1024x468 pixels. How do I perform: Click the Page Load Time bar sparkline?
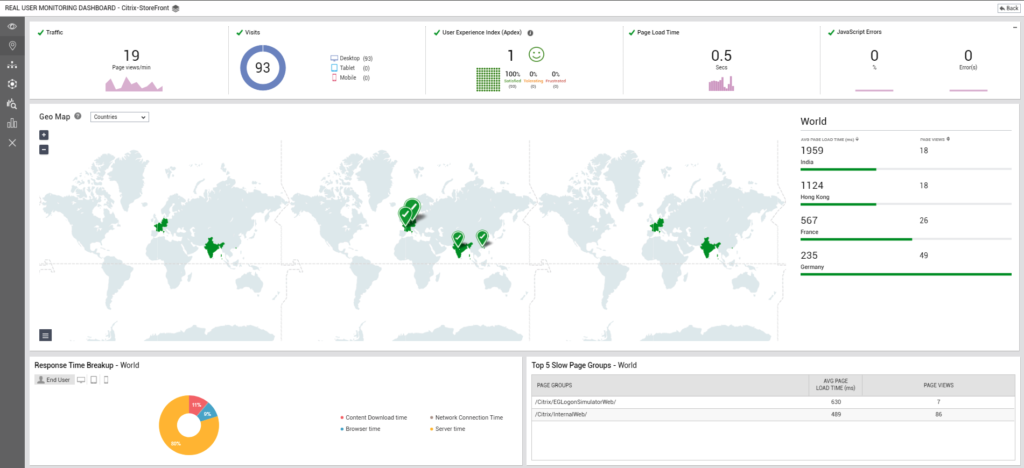point(722,84)
